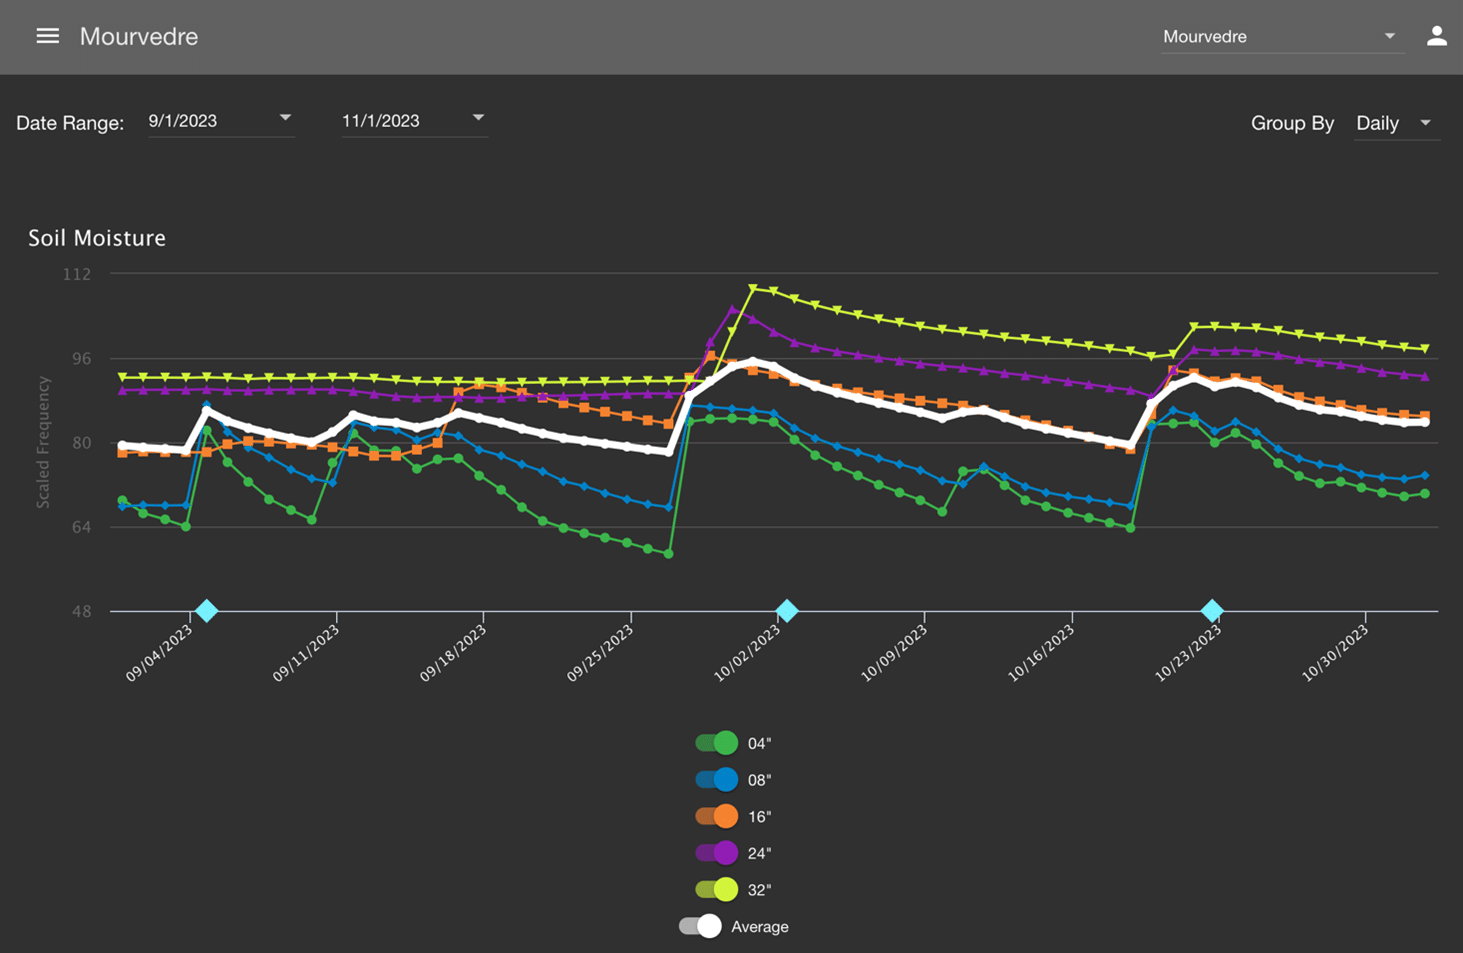Open the user account profile icon
The width and height of the screenshot is (1463, 953).
tap(1436, 36)
